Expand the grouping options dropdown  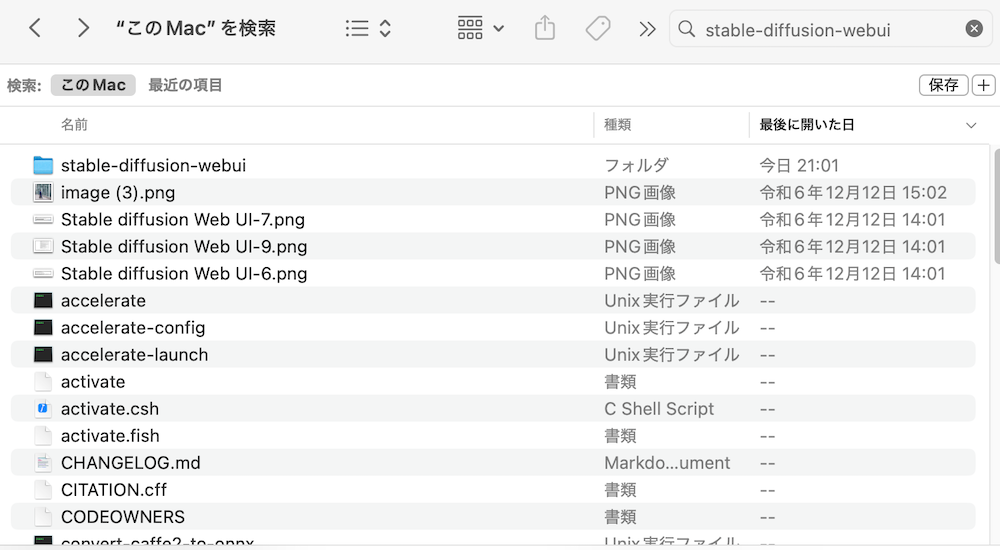click(x=480, y=29)
